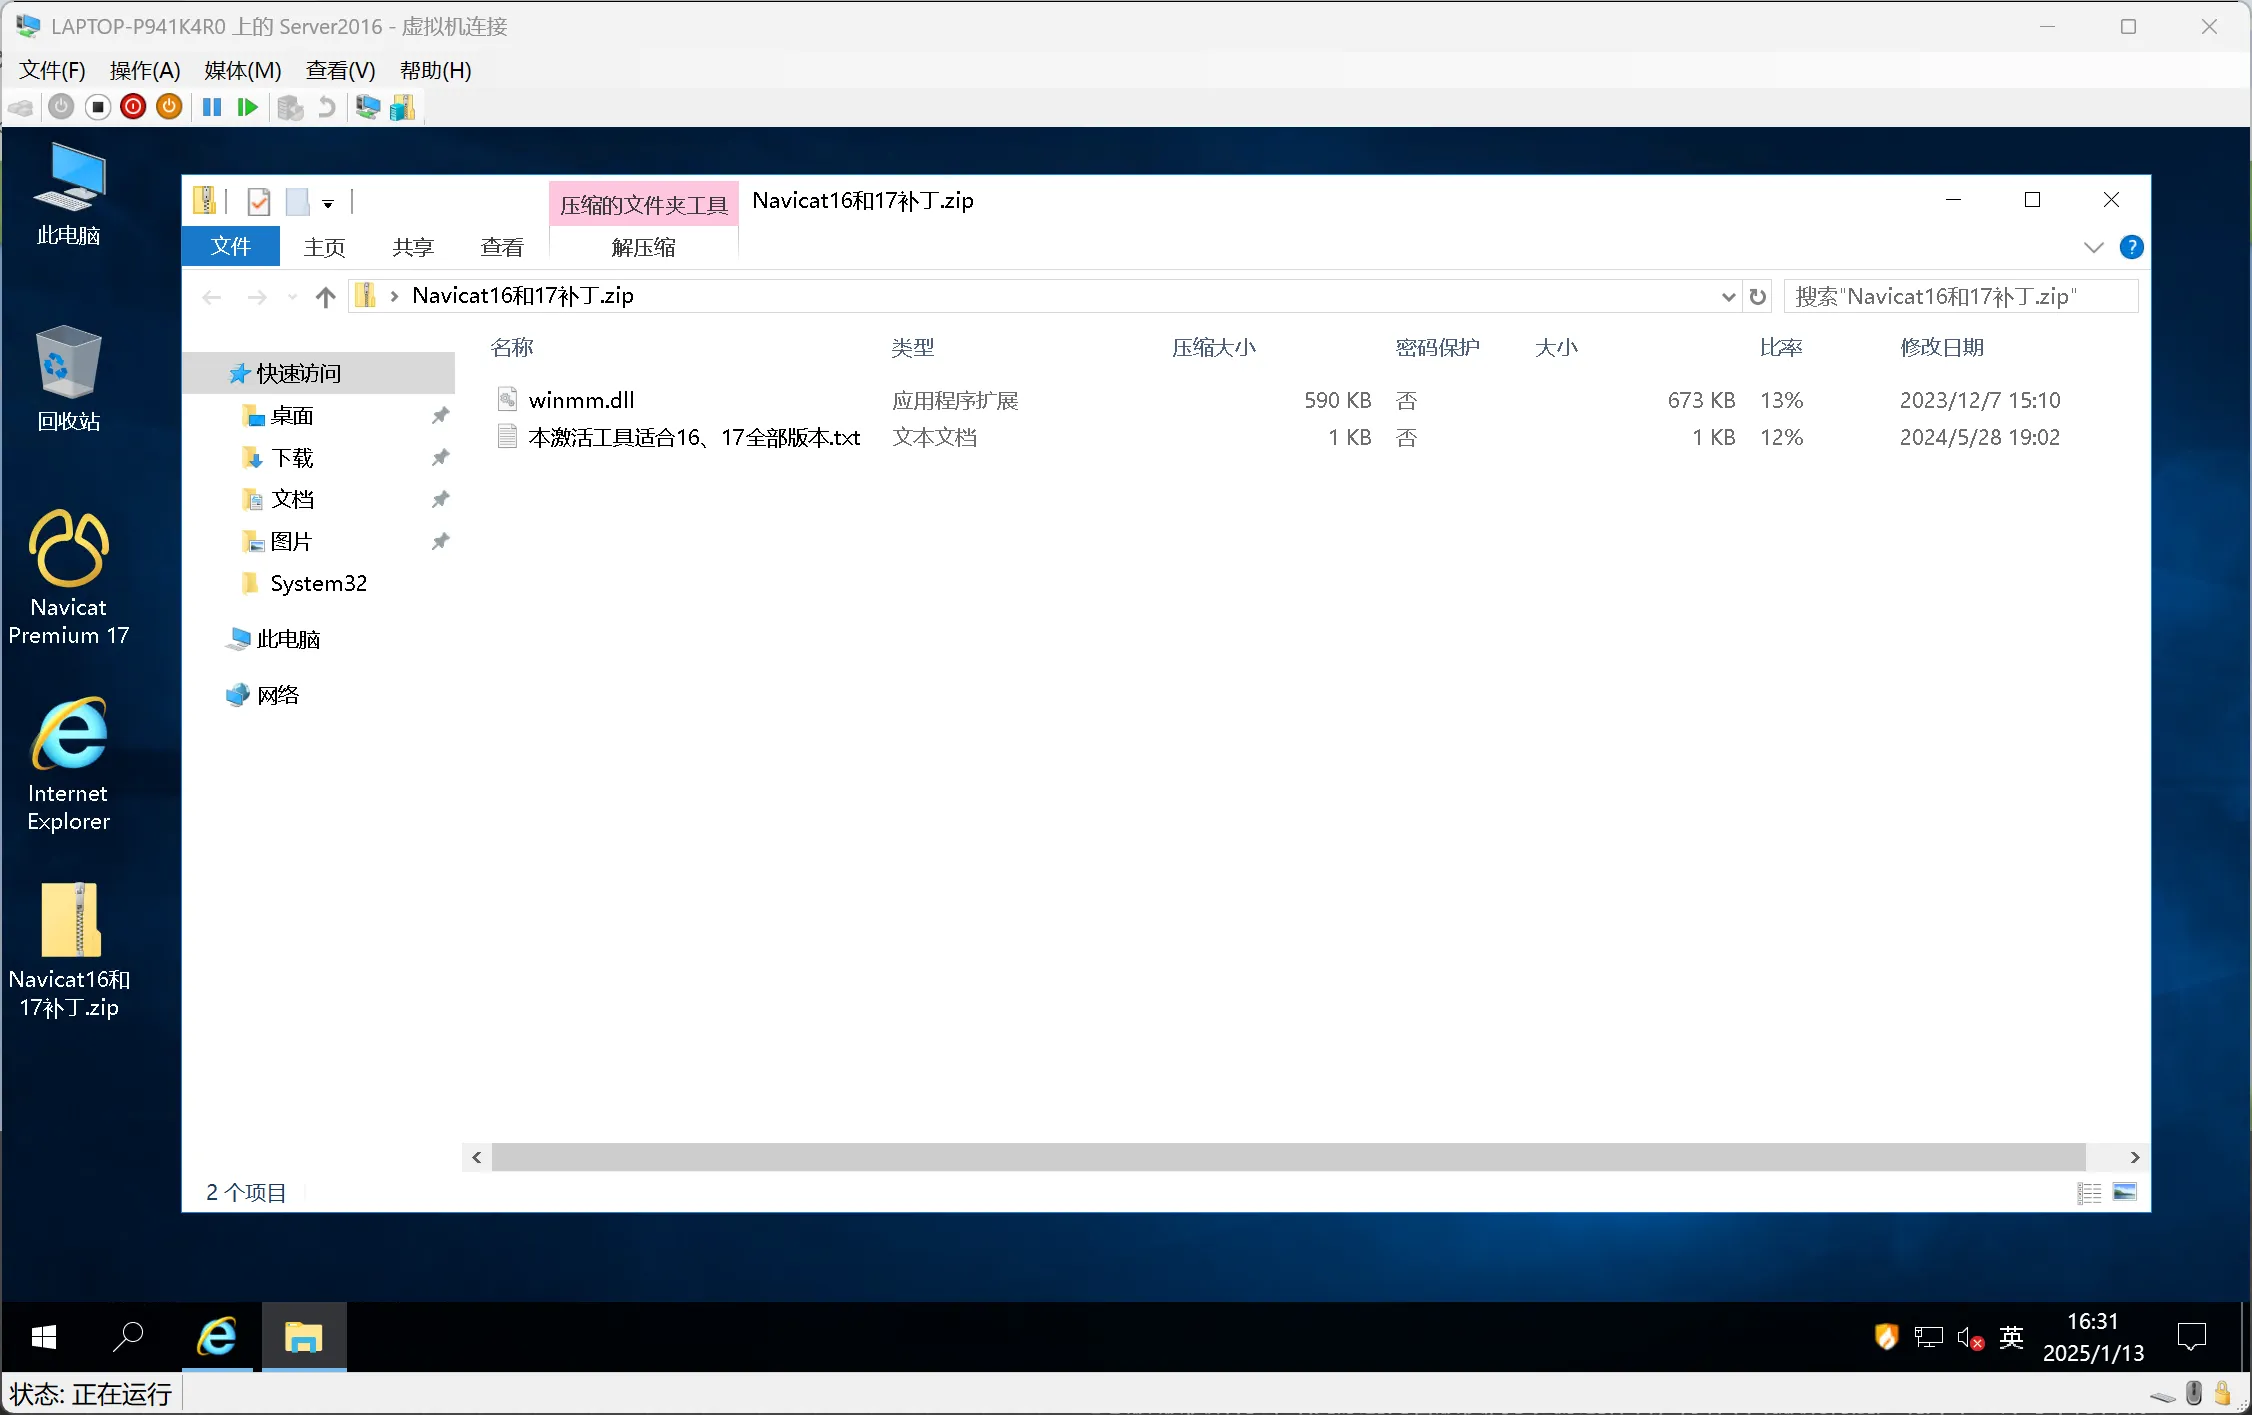Switch to details view layout icon
This screenshot has width=2252, height=1415.
click(x=2089, y=1192)
